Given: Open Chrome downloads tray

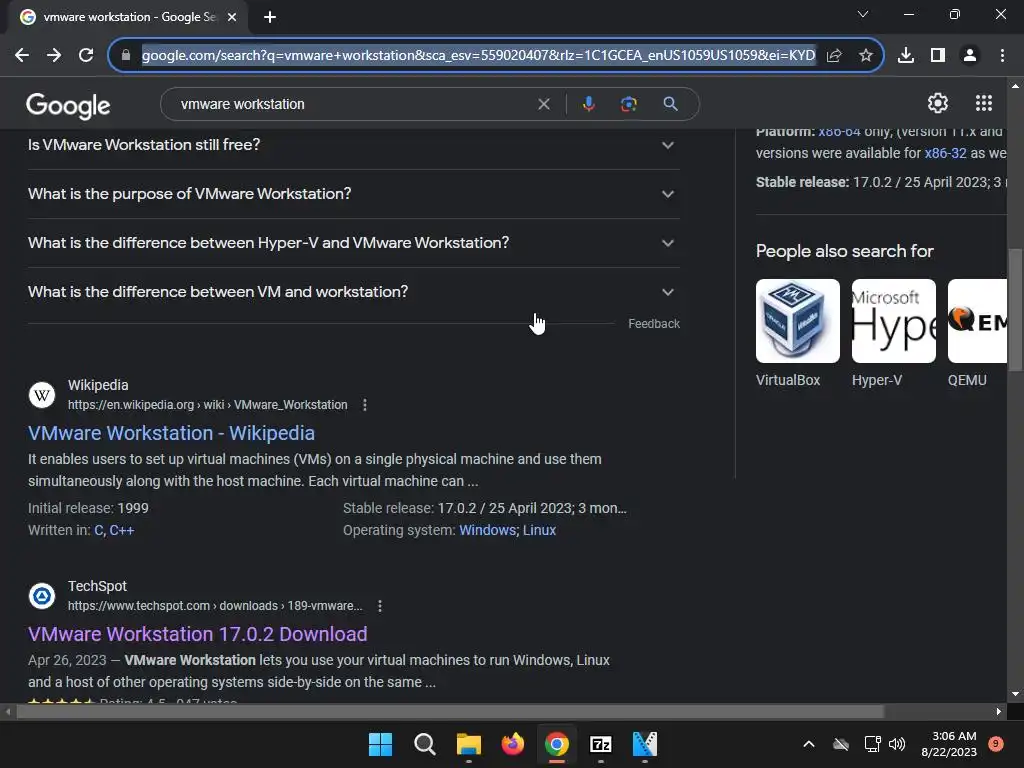Looking at the screenshot, I should (906, 56).
